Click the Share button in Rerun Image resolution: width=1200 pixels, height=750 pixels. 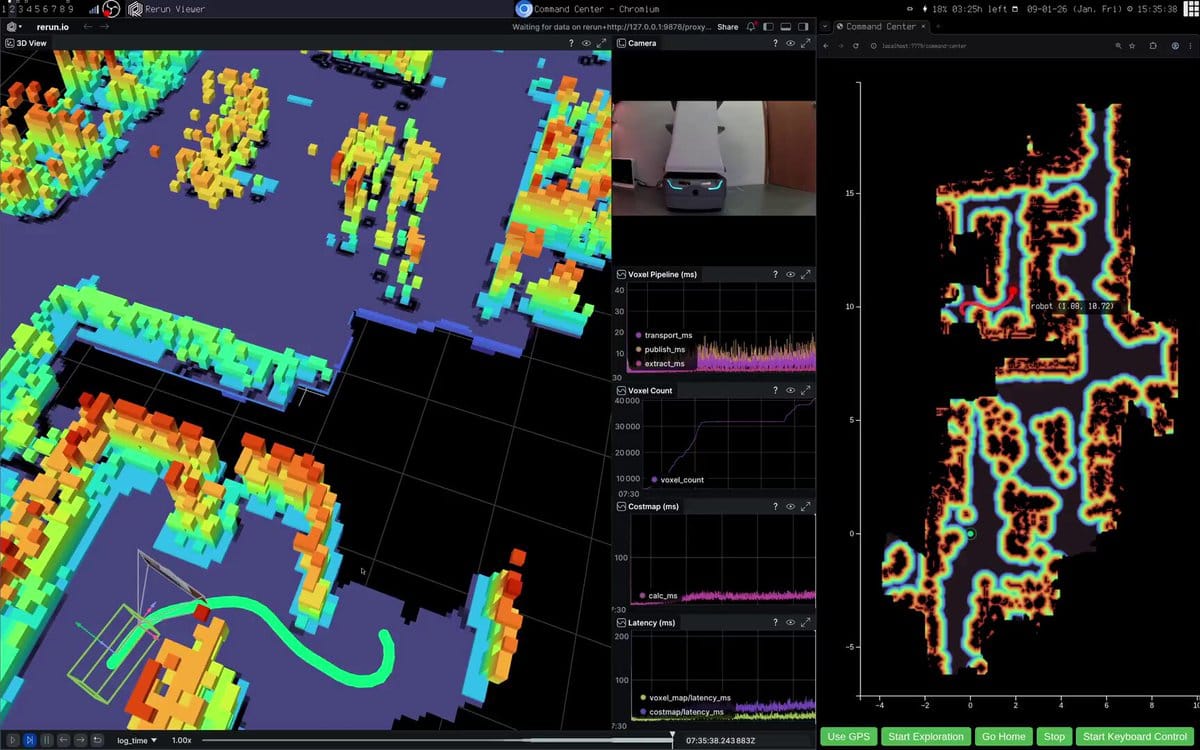(x=727, y=27)
